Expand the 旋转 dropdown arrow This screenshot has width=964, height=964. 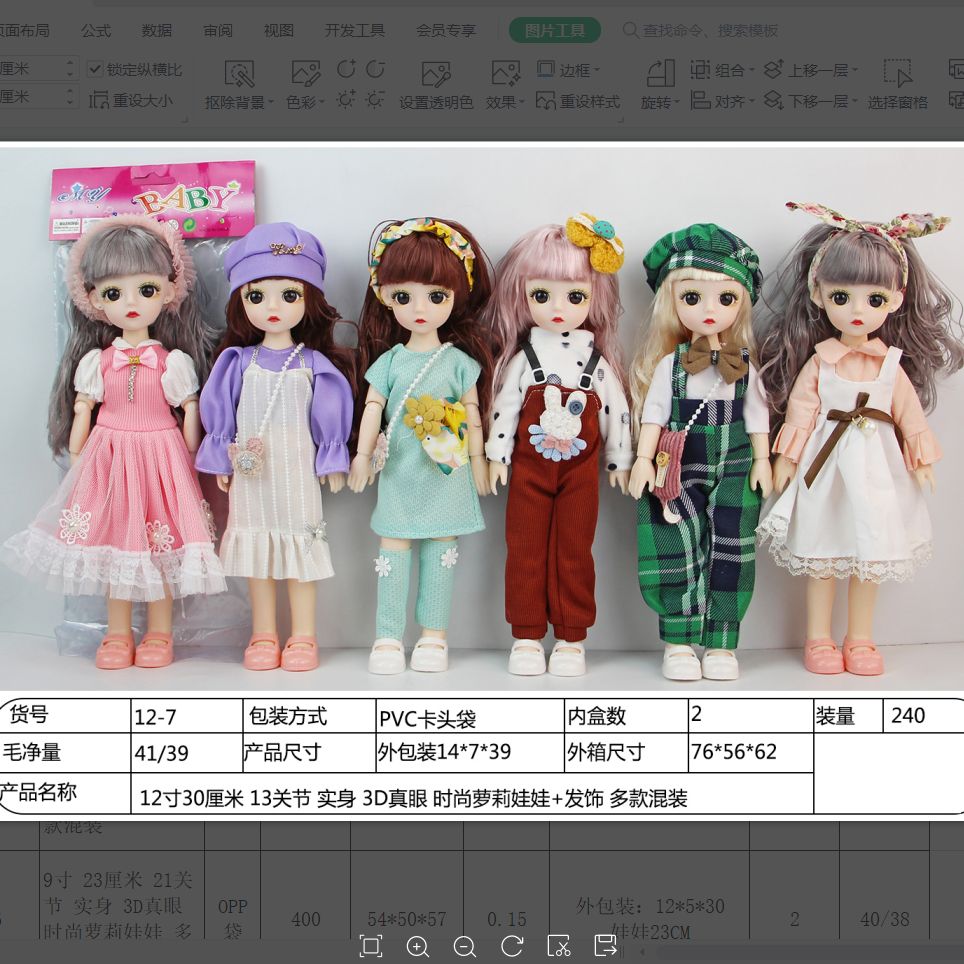coord(676,102)
